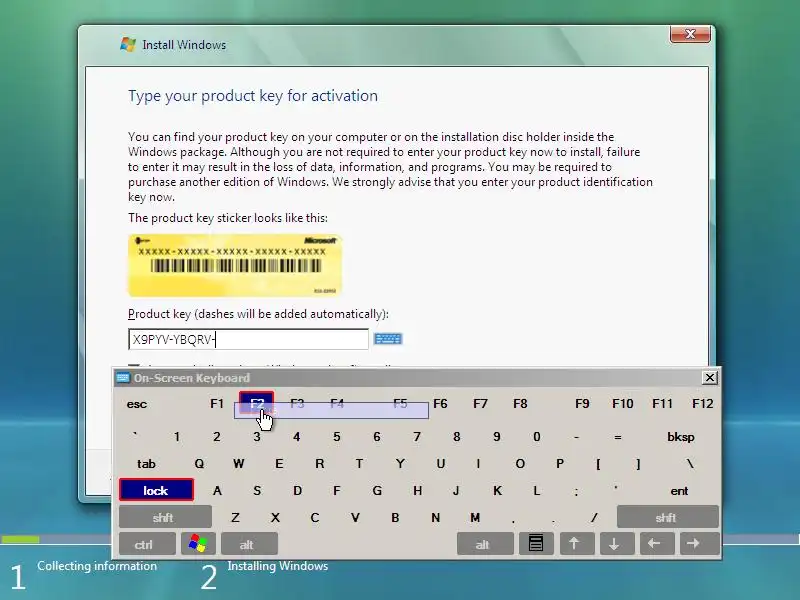Click the K key

tap(497, 491)
